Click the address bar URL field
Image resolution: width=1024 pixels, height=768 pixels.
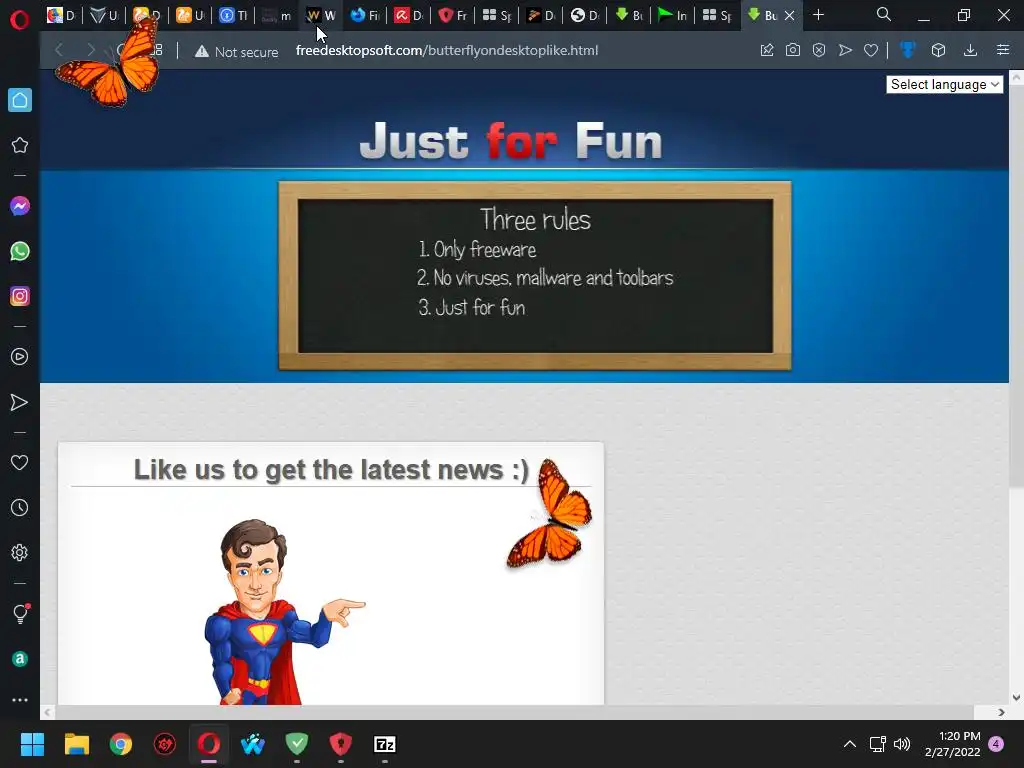[447, 50]
